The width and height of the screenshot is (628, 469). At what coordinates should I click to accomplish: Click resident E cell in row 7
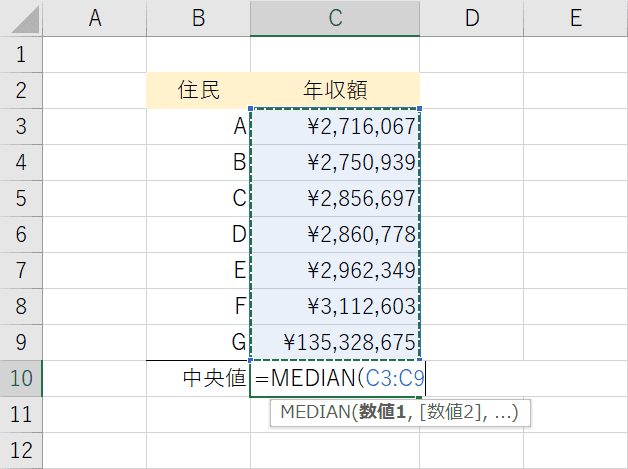click(x=198, y=270)
